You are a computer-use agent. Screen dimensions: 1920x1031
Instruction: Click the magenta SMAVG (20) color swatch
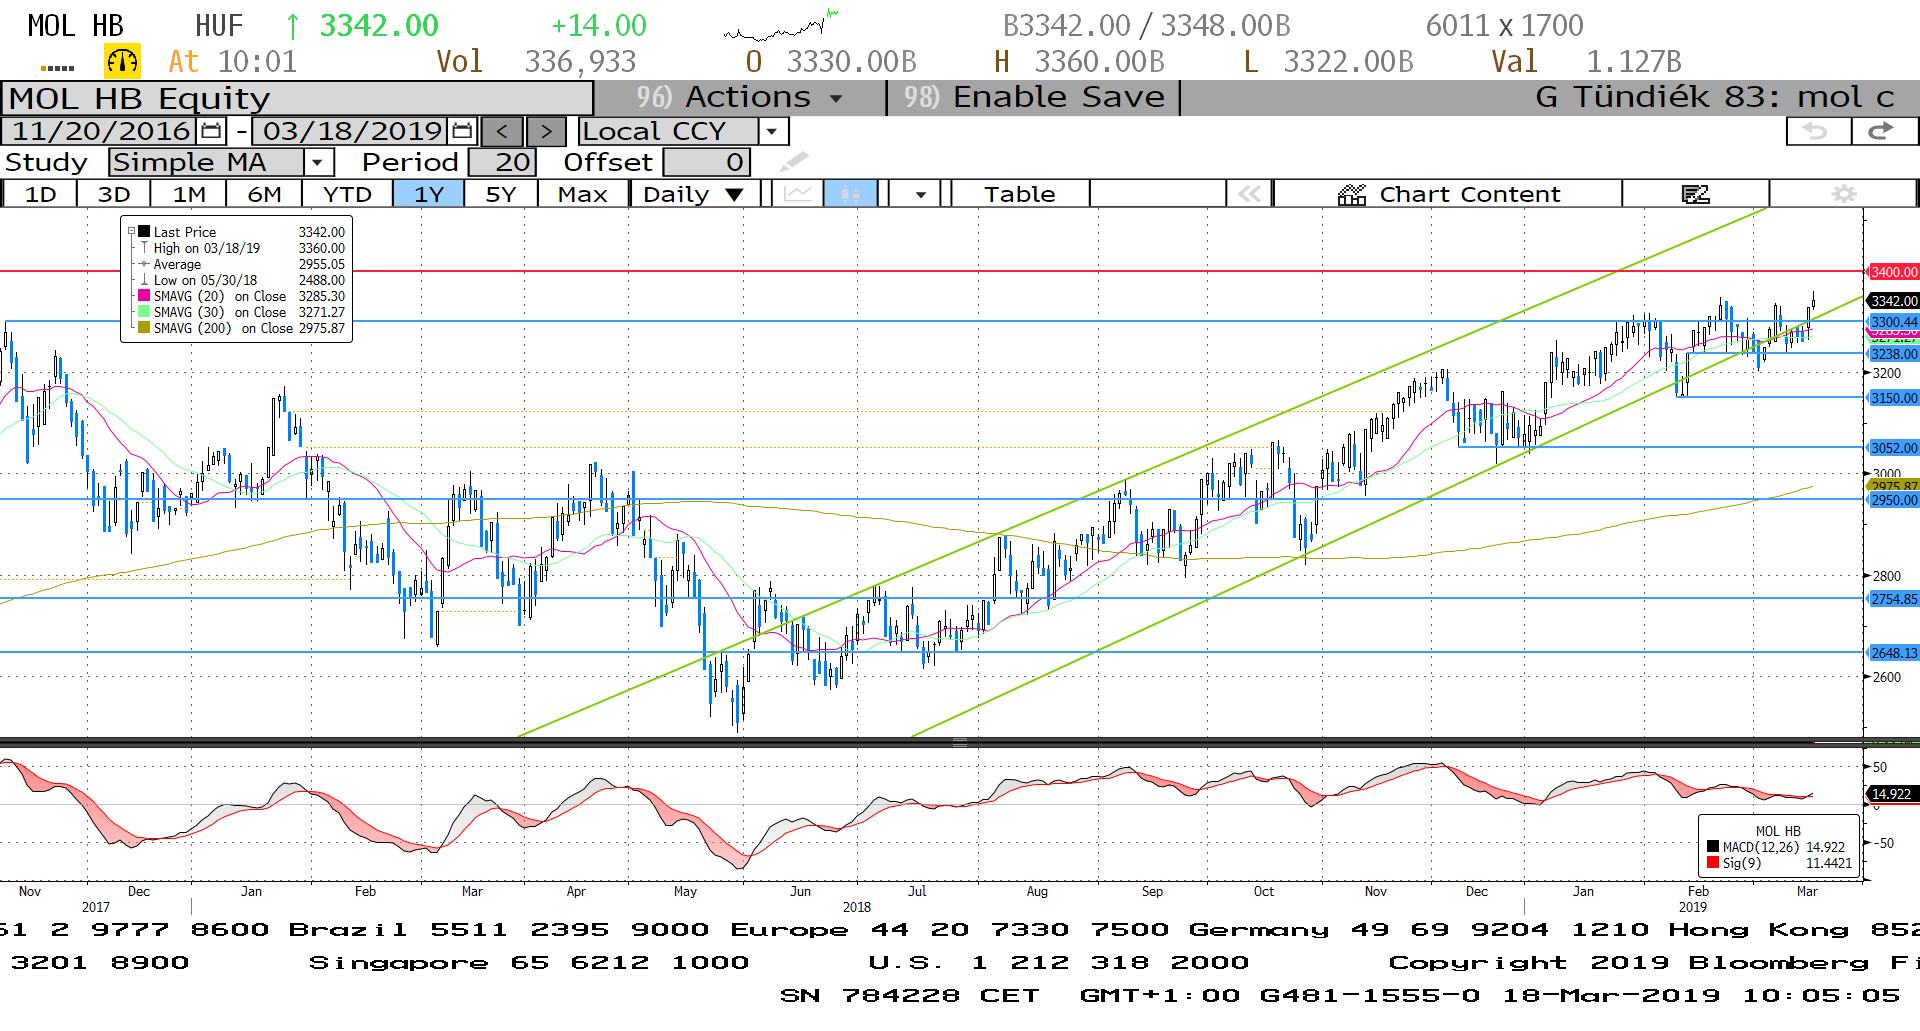(144, 296)
